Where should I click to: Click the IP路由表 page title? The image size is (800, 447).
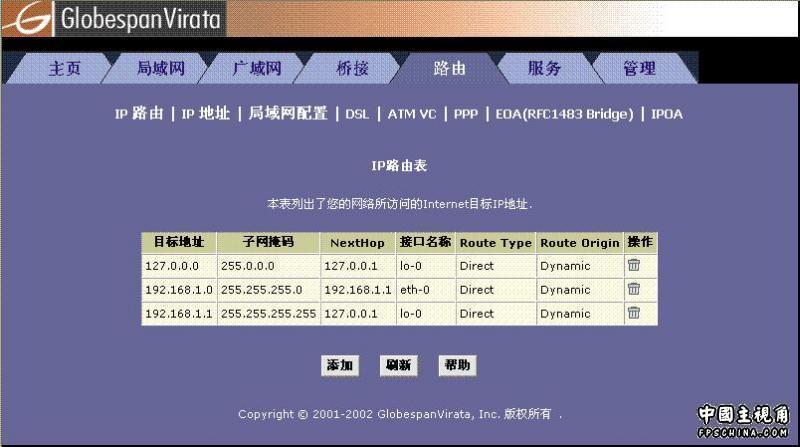click(399, 165)
